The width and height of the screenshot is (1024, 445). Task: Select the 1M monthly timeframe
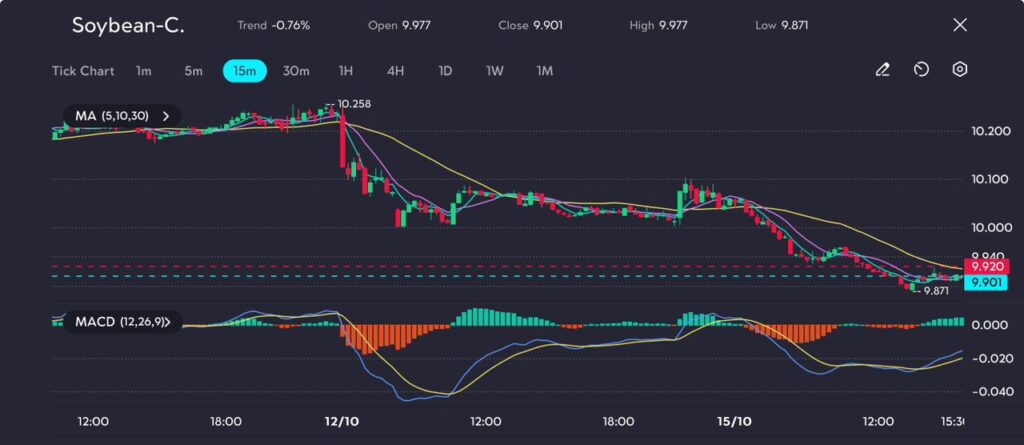point(545,71)
